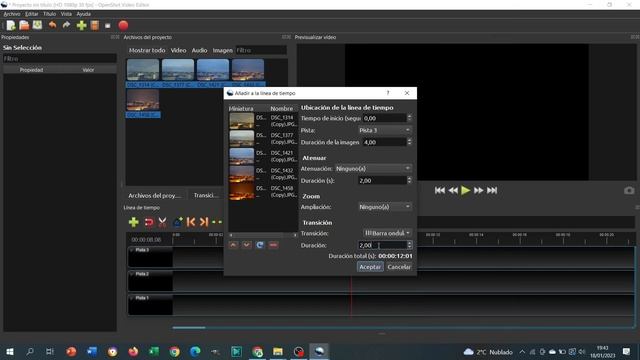Move selected file down in dialog list
640x360 pixels.
247,245
